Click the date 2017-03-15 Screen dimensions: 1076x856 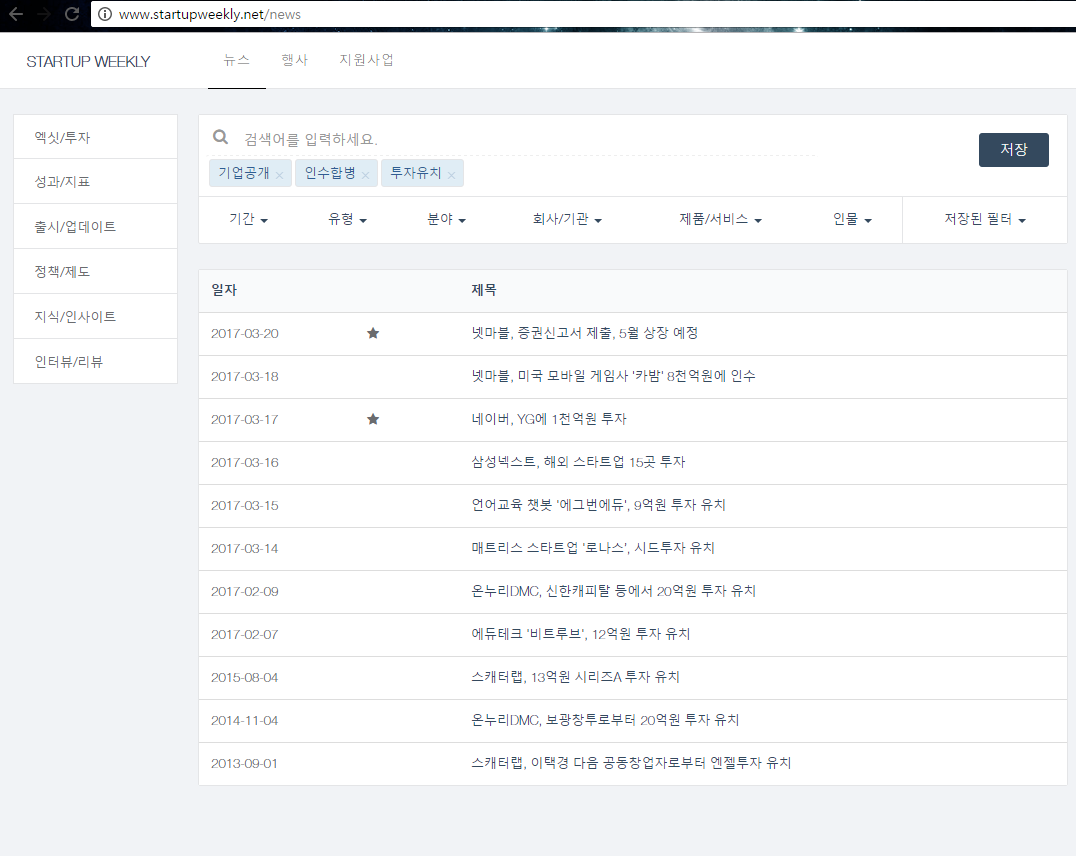coord(245,505)
